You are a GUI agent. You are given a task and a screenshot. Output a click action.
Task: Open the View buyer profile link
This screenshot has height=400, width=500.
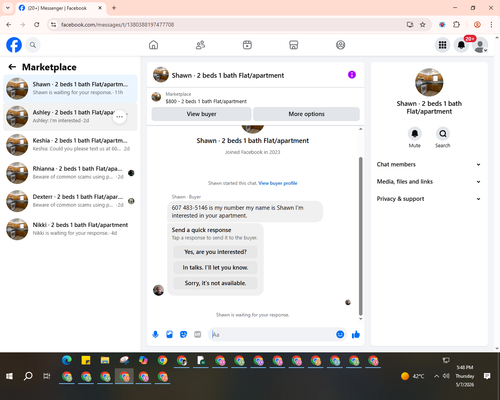click(278, 183)
